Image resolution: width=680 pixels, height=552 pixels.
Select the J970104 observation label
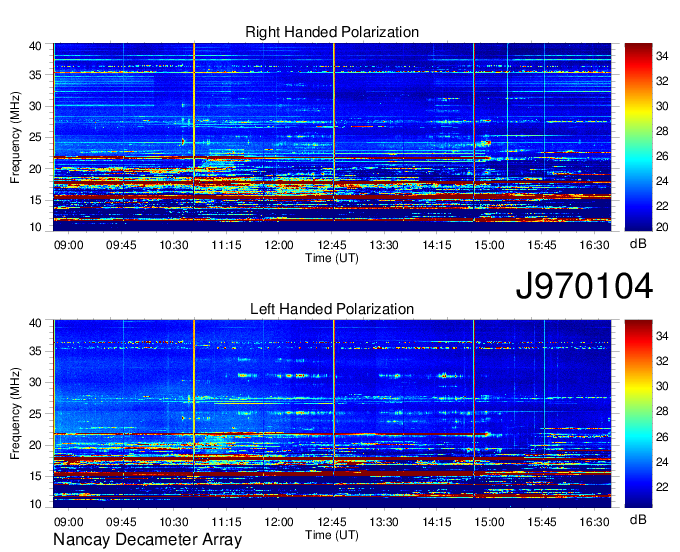click(584, 286)
